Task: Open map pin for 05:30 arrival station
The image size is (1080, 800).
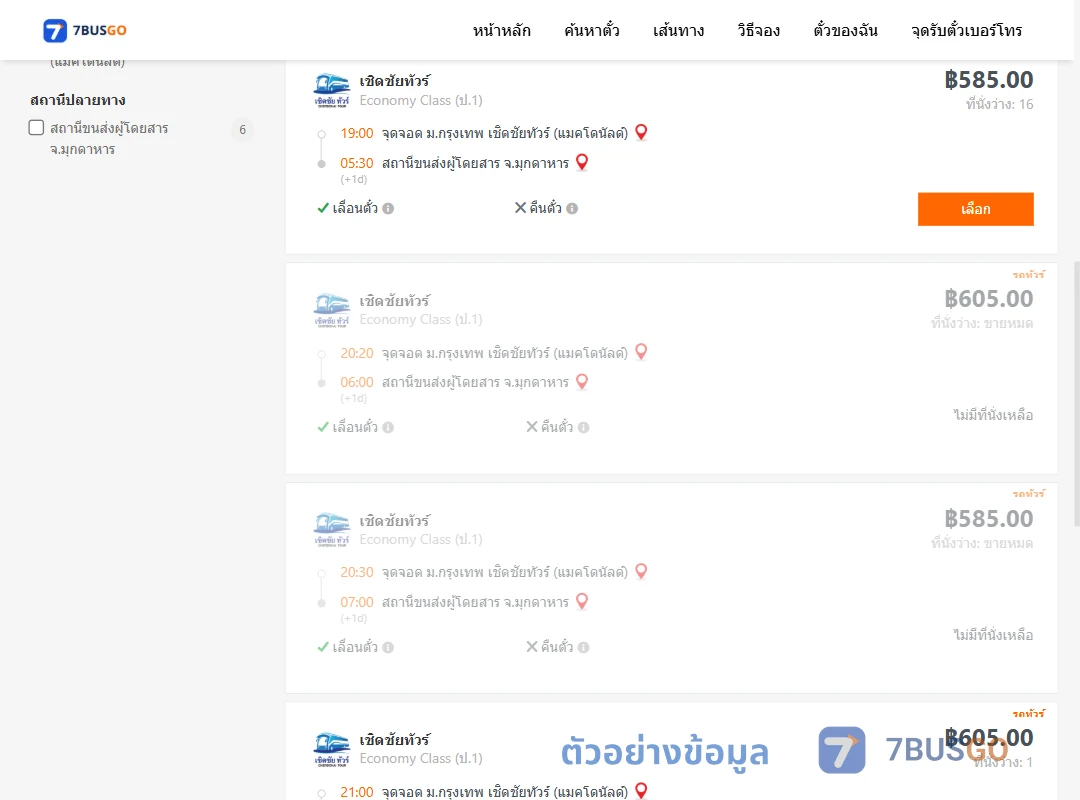Action: tap(582, 163)
